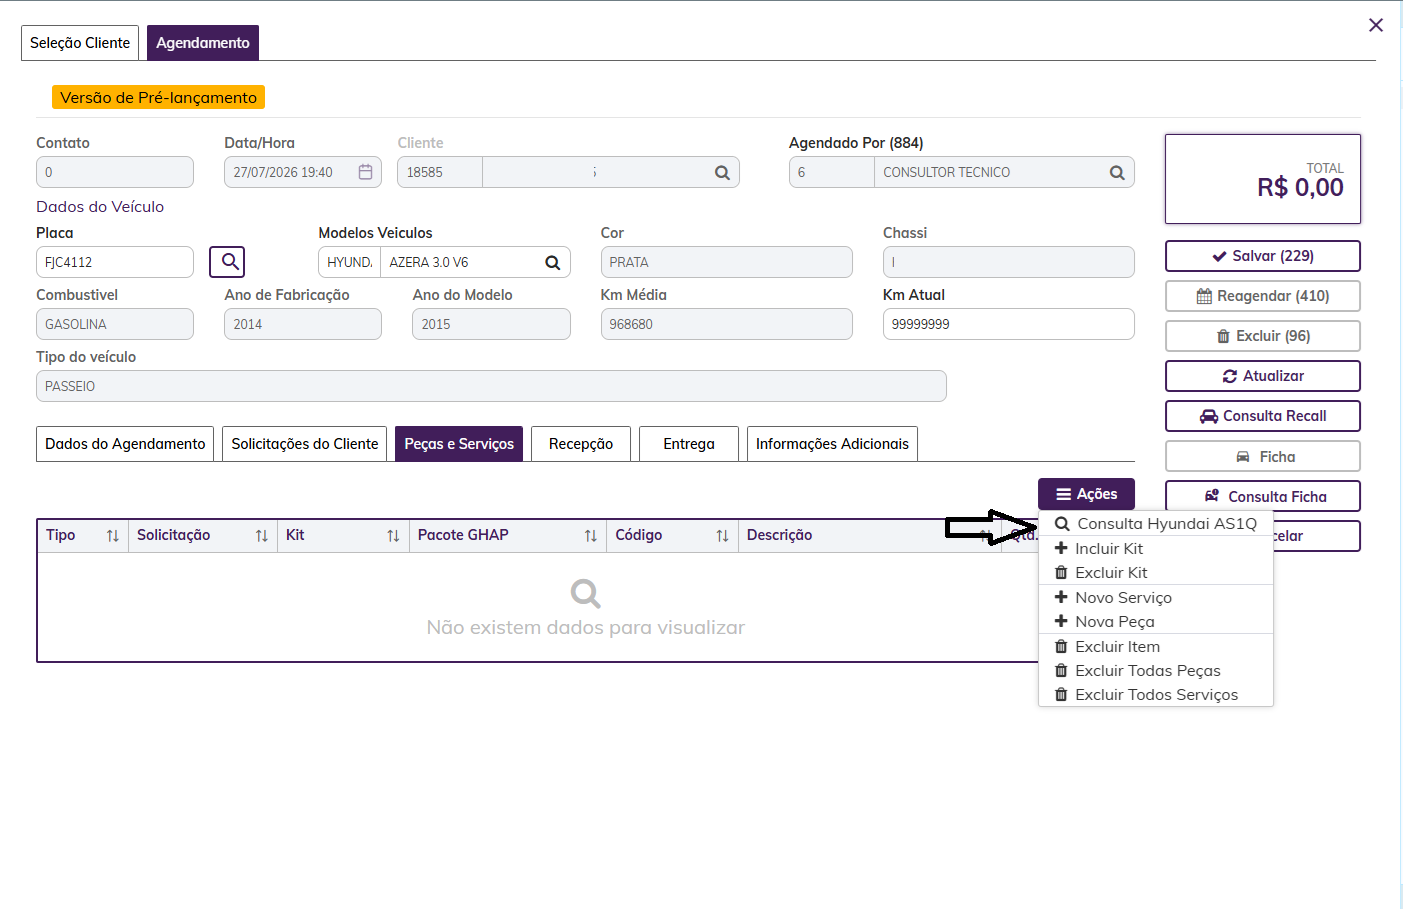Switch to the Recepção tab
The width and height of the screenshot is (1403, 909).
[581, 444]
